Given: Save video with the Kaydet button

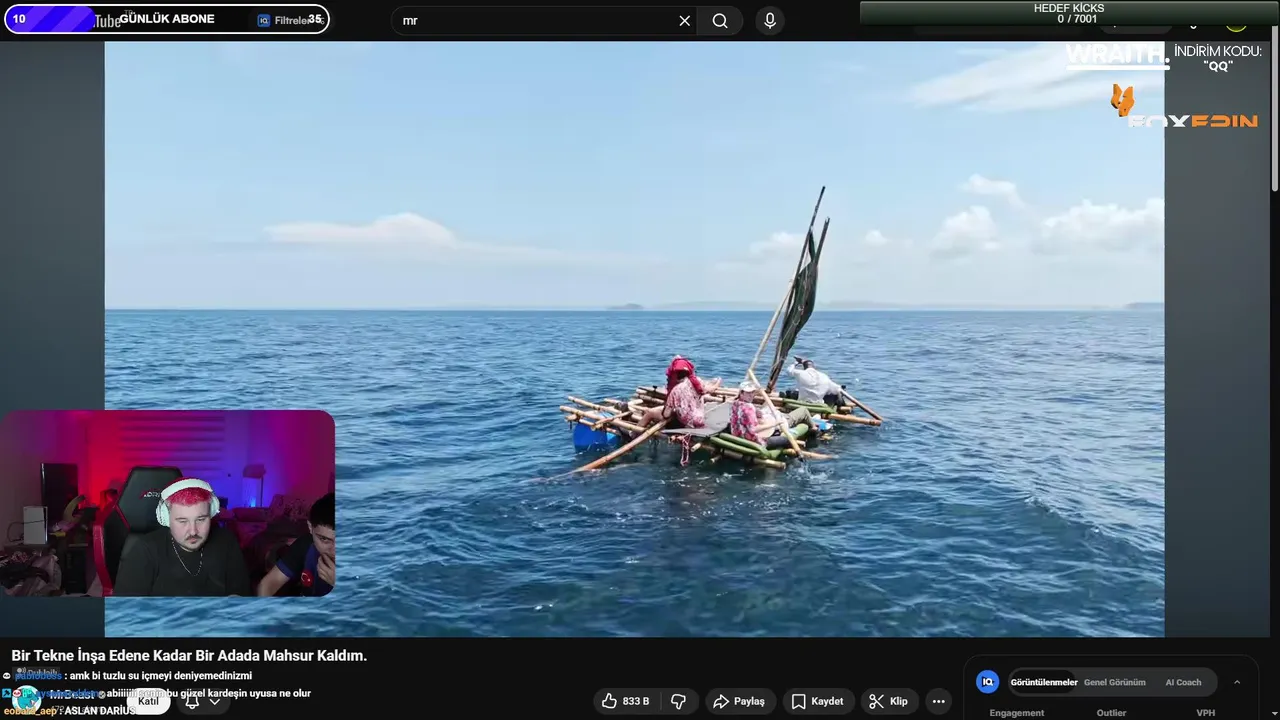Looking at the screenshot, I should coord(818,701).
